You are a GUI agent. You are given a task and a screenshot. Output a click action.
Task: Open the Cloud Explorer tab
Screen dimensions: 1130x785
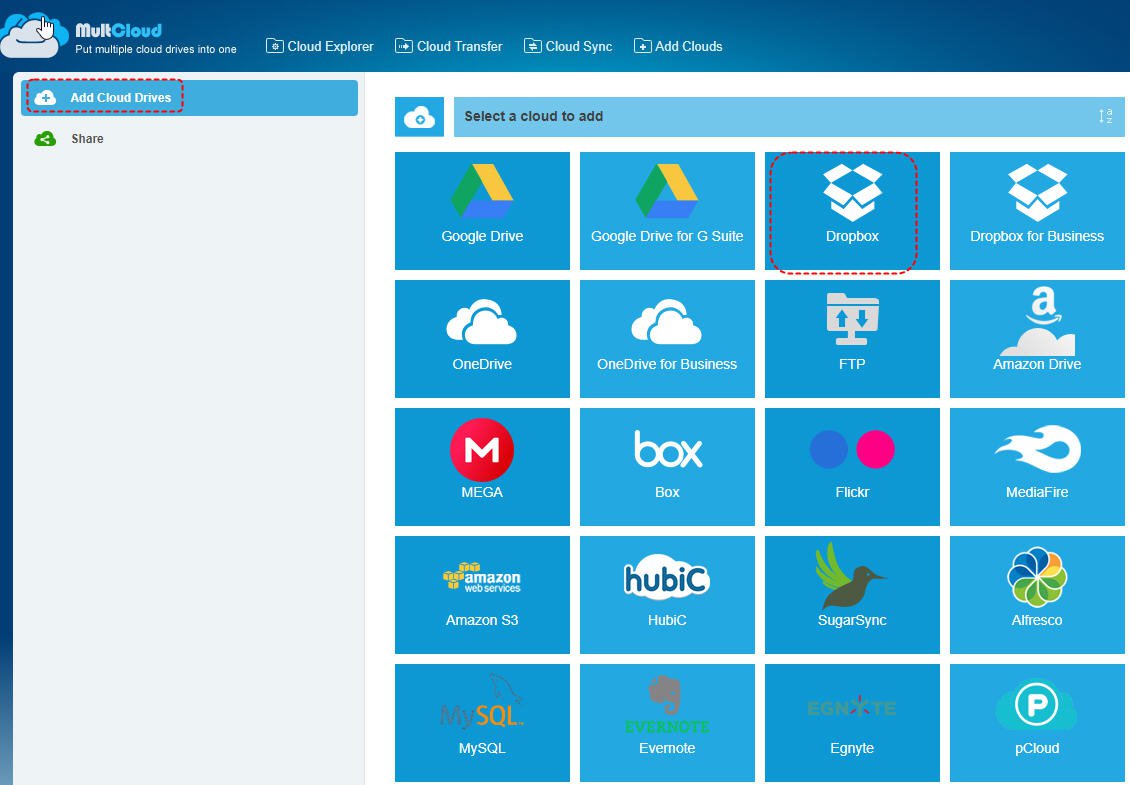tap(320, 46)
